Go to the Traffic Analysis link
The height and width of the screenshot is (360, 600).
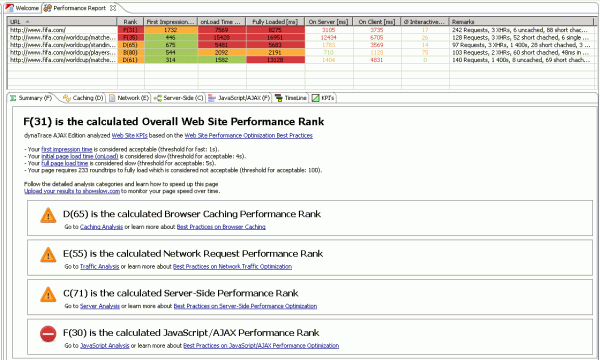pyautogui.click(x=99, y=266)
